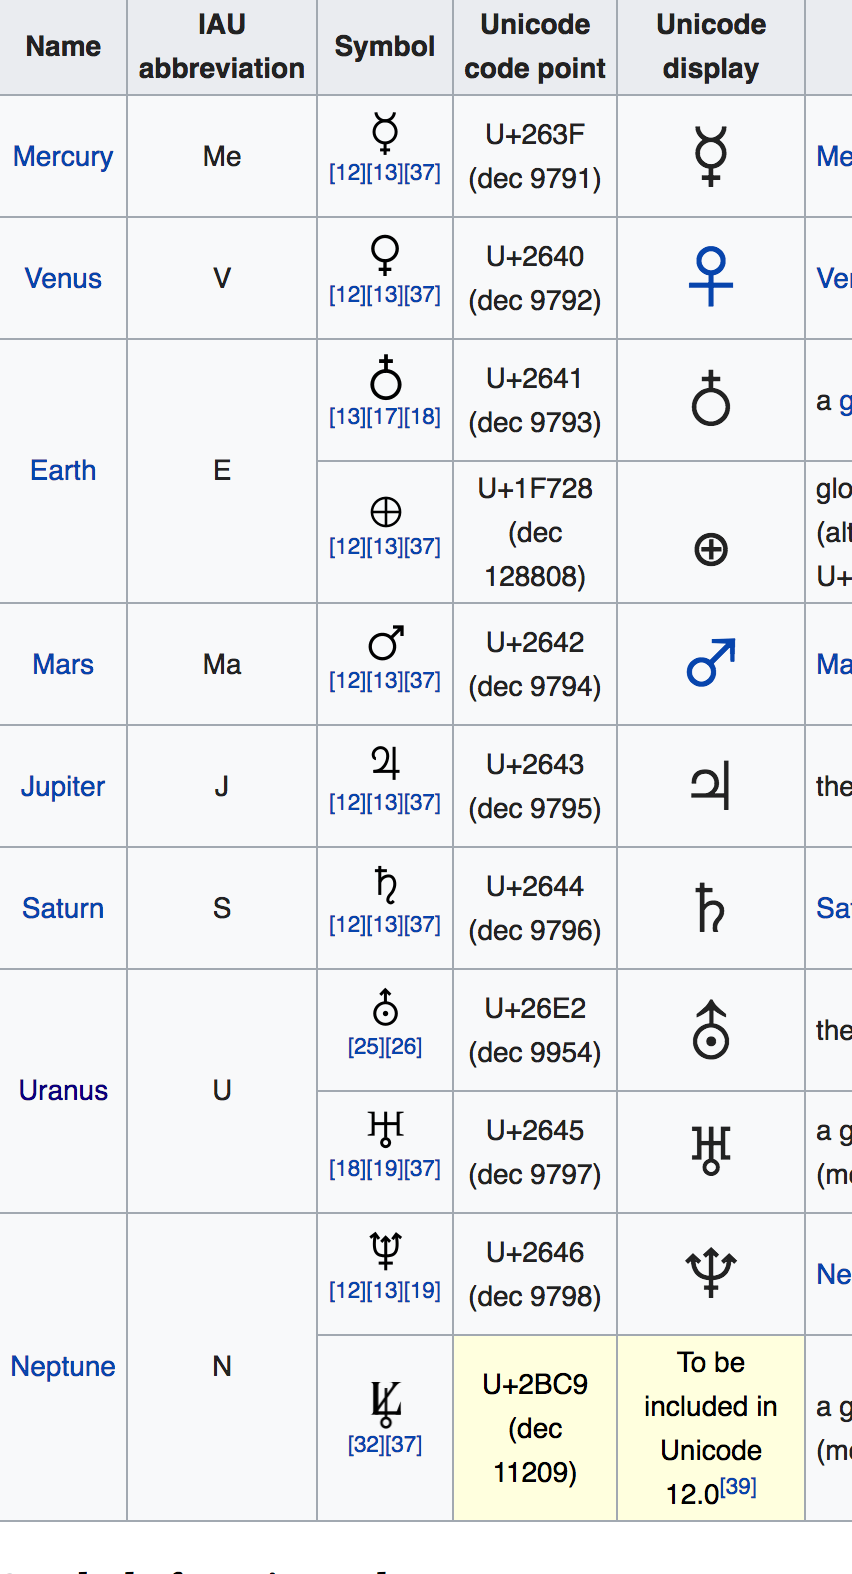
Task: Click the blue Venus character in Unicode display
Action: 711,277
